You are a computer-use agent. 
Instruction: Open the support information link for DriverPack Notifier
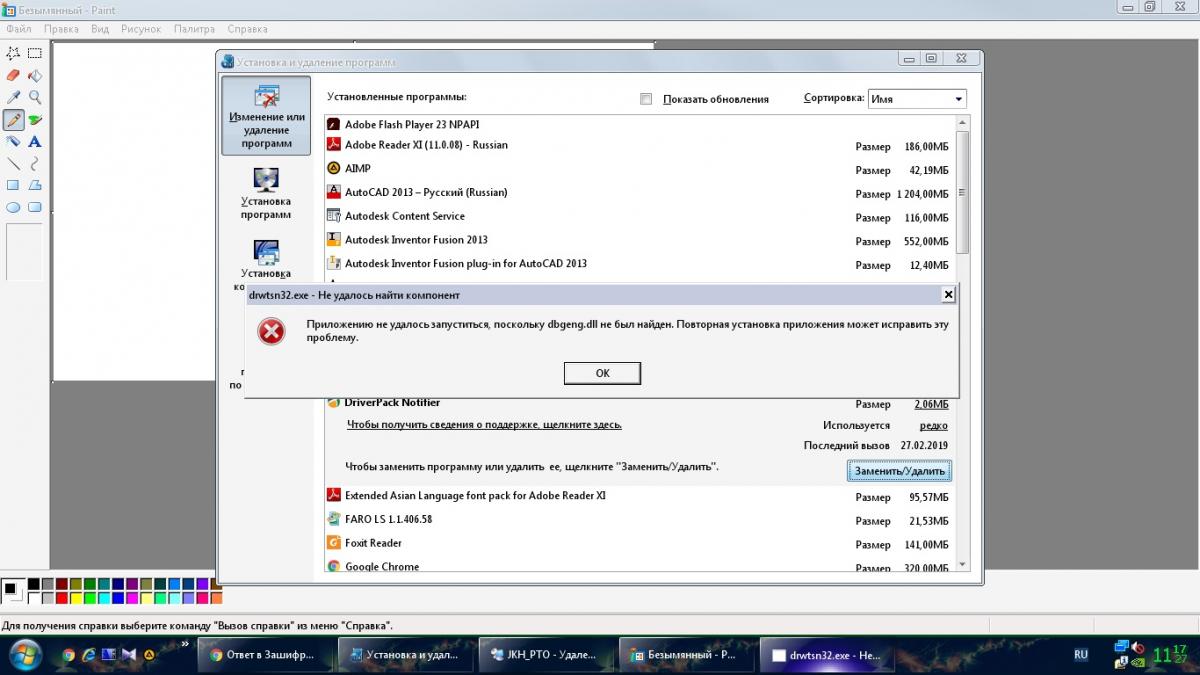(x=484, y=425)
